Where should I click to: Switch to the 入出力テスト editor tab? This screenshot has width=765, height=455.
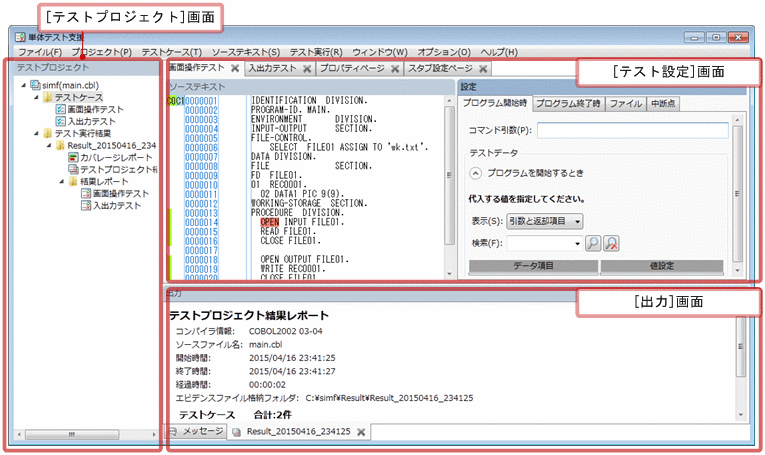[272, 68]
